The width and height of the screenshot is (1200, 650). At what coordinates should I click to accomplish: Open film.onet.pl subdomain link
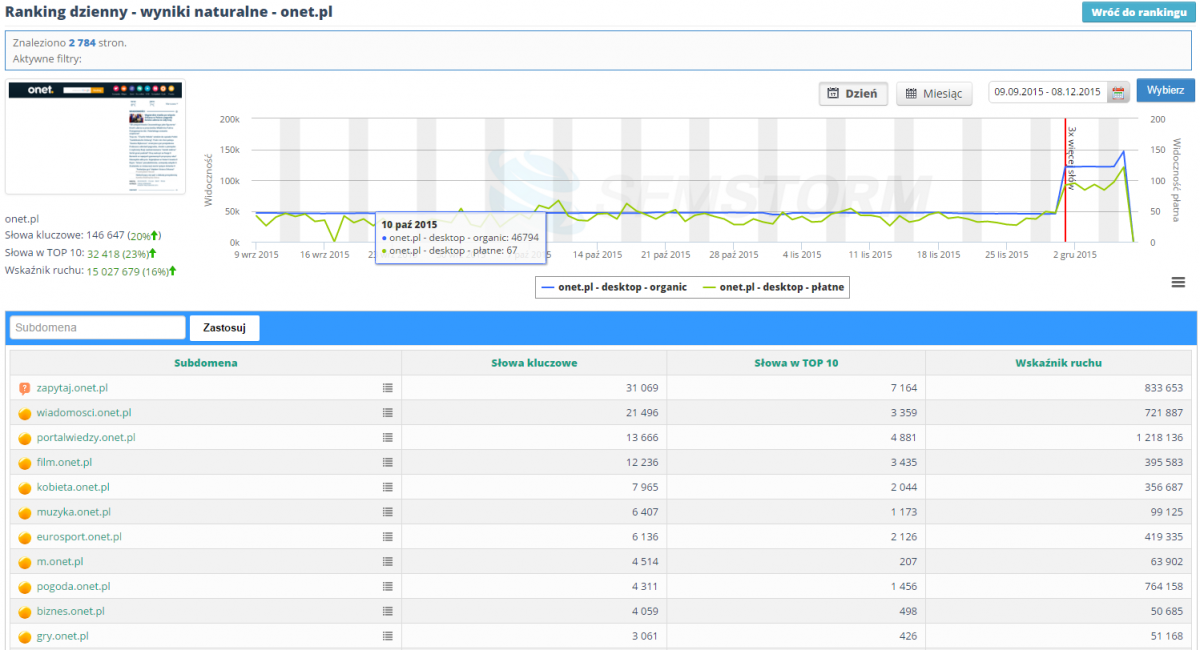pos(64,463)
